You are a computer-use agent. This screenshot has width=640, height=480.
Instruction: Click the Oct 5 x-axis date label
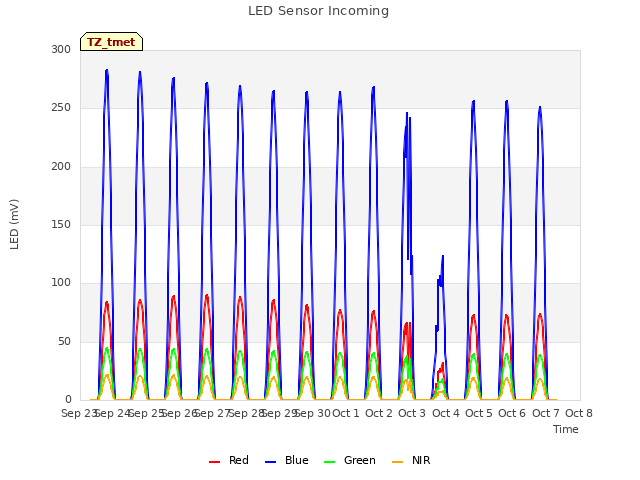479,413
